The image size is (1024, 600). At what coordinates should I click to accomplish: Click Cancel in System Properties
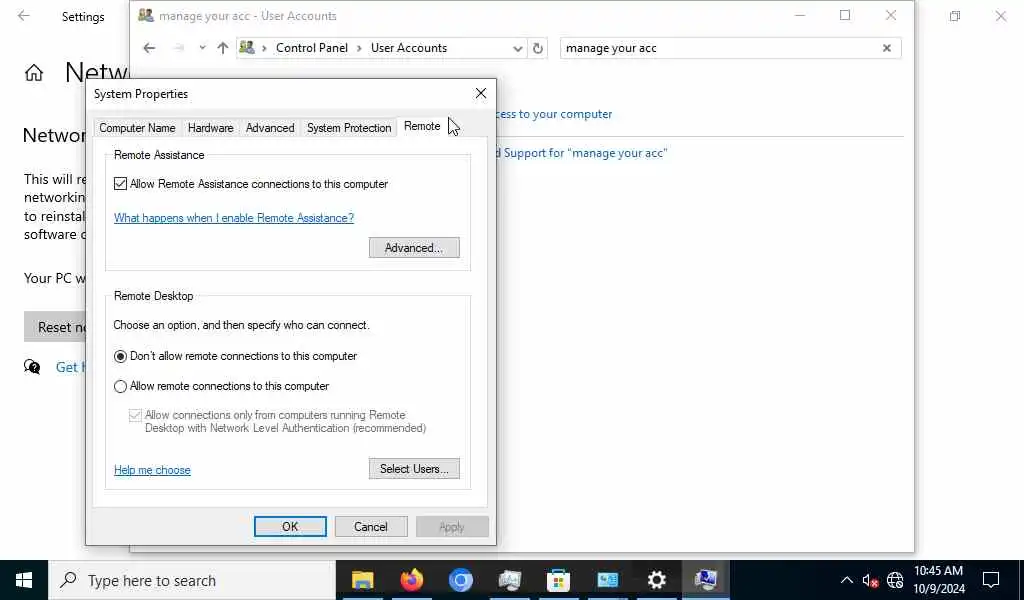coord(371,527)
